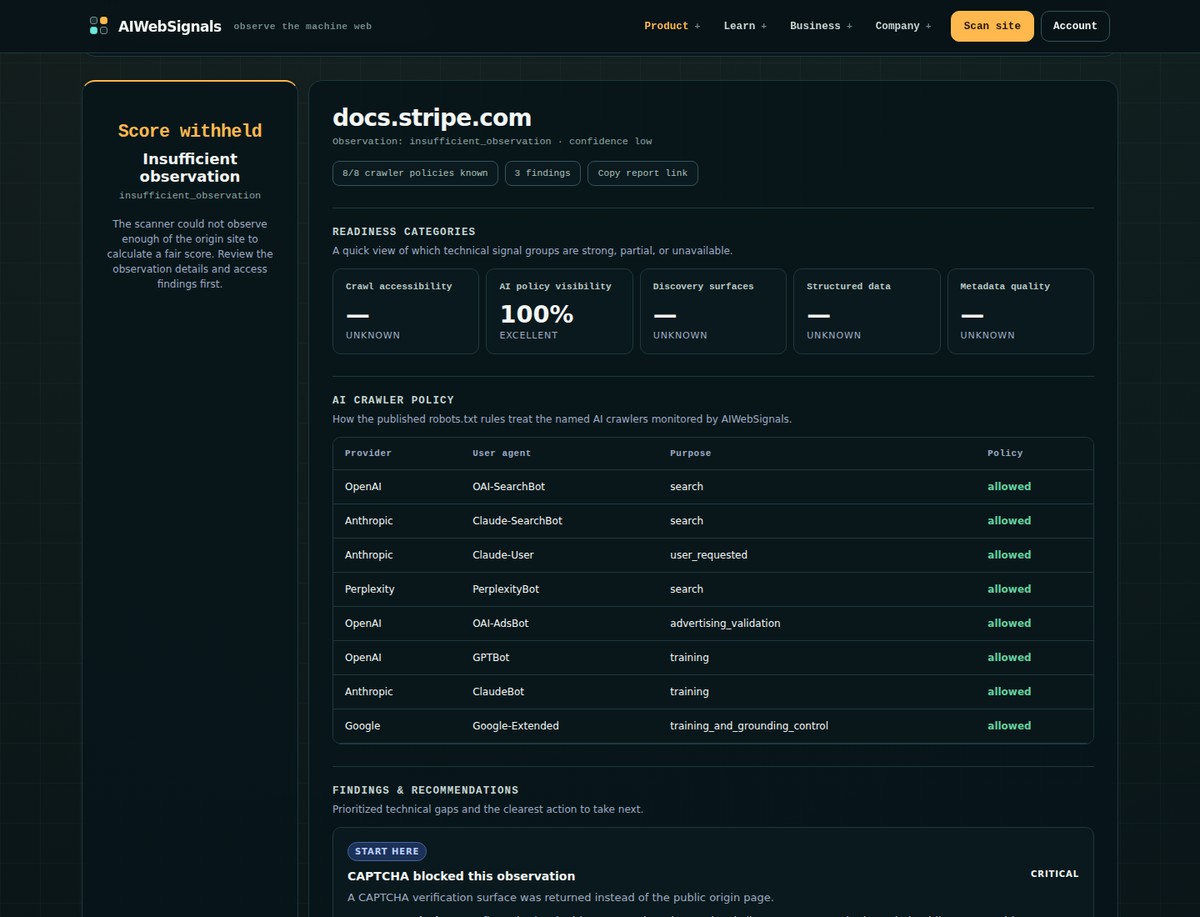Click the advertising_validation purpose cell
The image size is (1200, 917).
[x=725, y=623]
